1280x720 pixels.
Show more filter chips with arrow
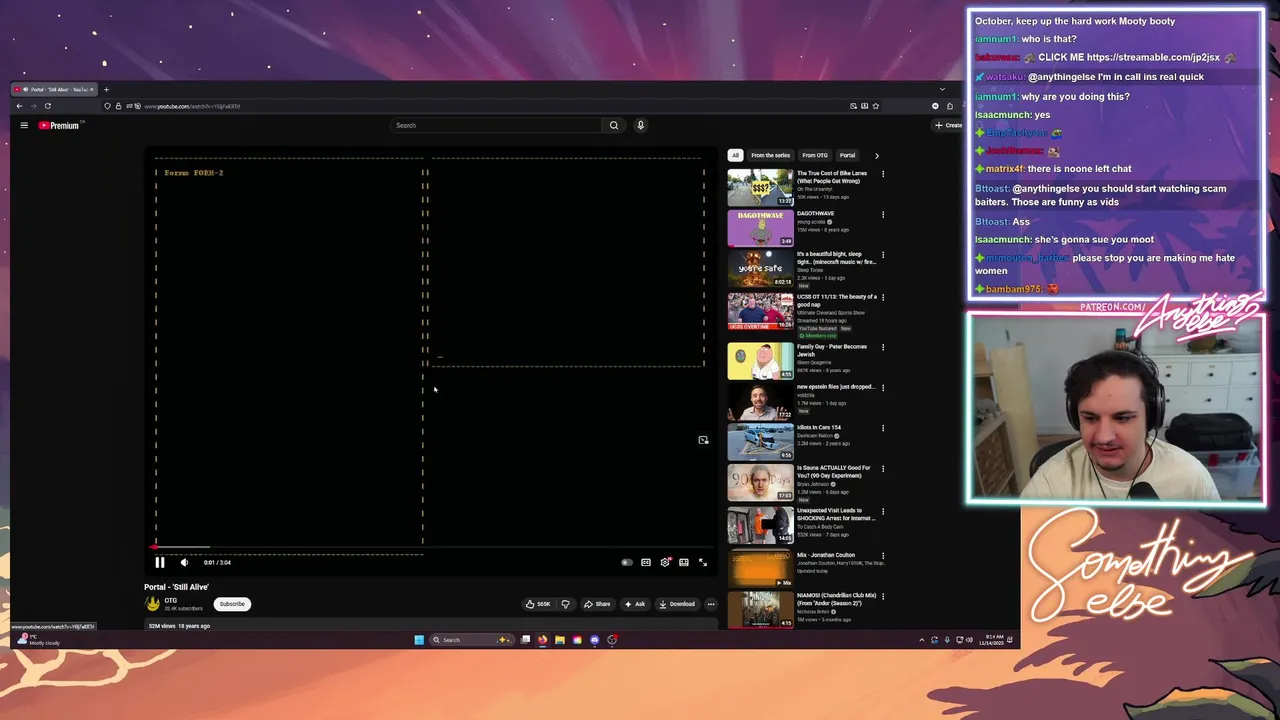click(877, 155)
